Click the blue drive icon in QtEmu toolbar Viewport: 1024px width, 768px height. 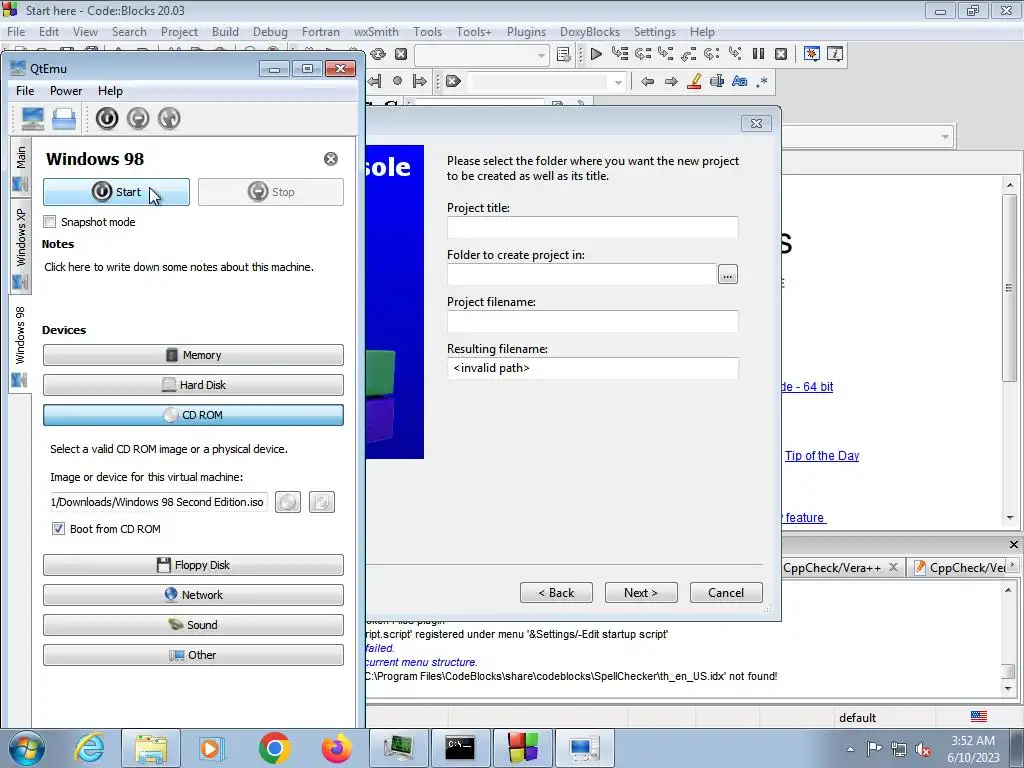point(64,118)
